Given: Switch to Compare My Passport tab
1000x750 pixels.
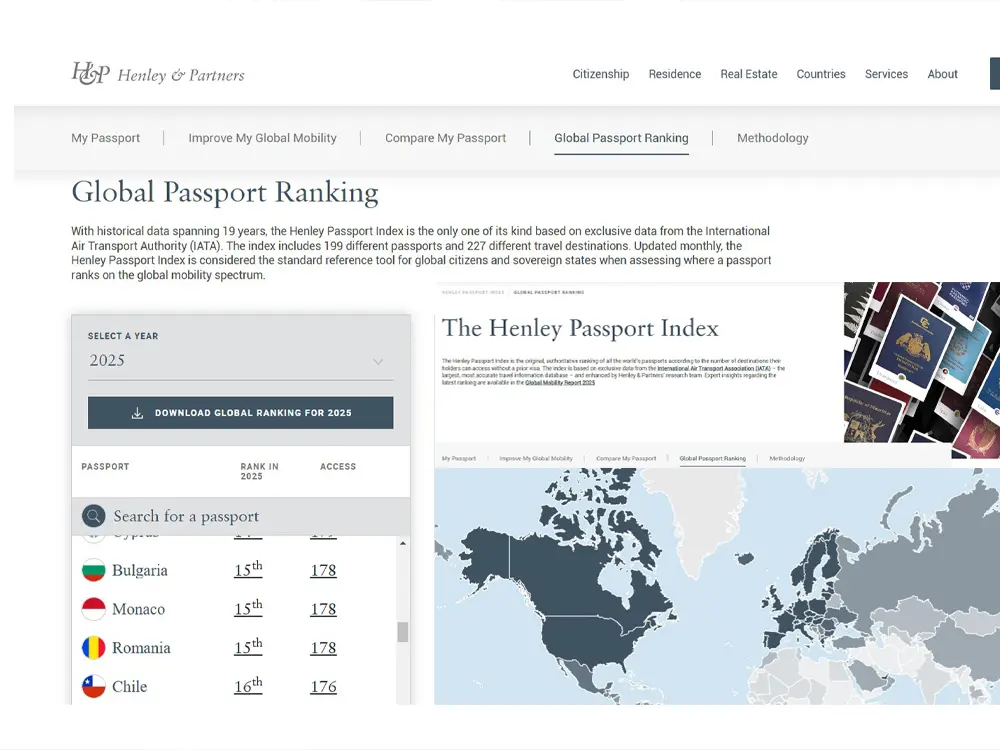Looking at the screenshot, I should tap(445, 138).
